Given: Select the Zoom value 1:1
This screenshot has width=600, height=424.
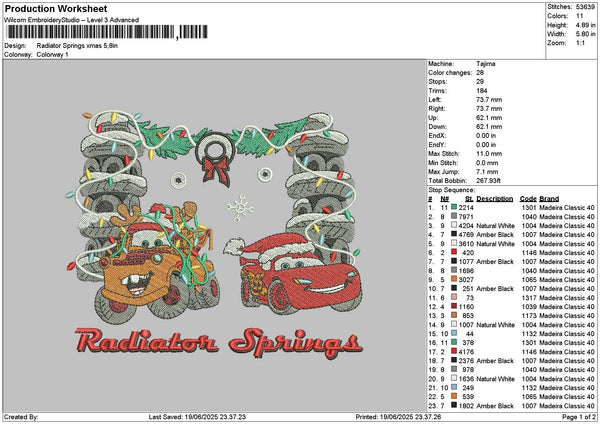Looking at the screenshot, I should pos(580,43).
